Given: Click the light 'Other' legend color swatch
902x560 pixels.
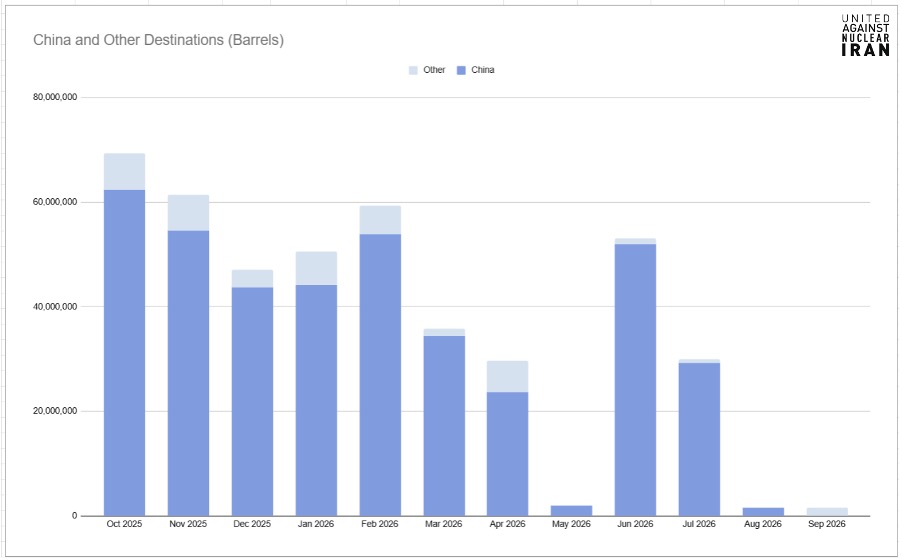Looking at the screenshot, I should pyautogui.click(x=413, y=70).
